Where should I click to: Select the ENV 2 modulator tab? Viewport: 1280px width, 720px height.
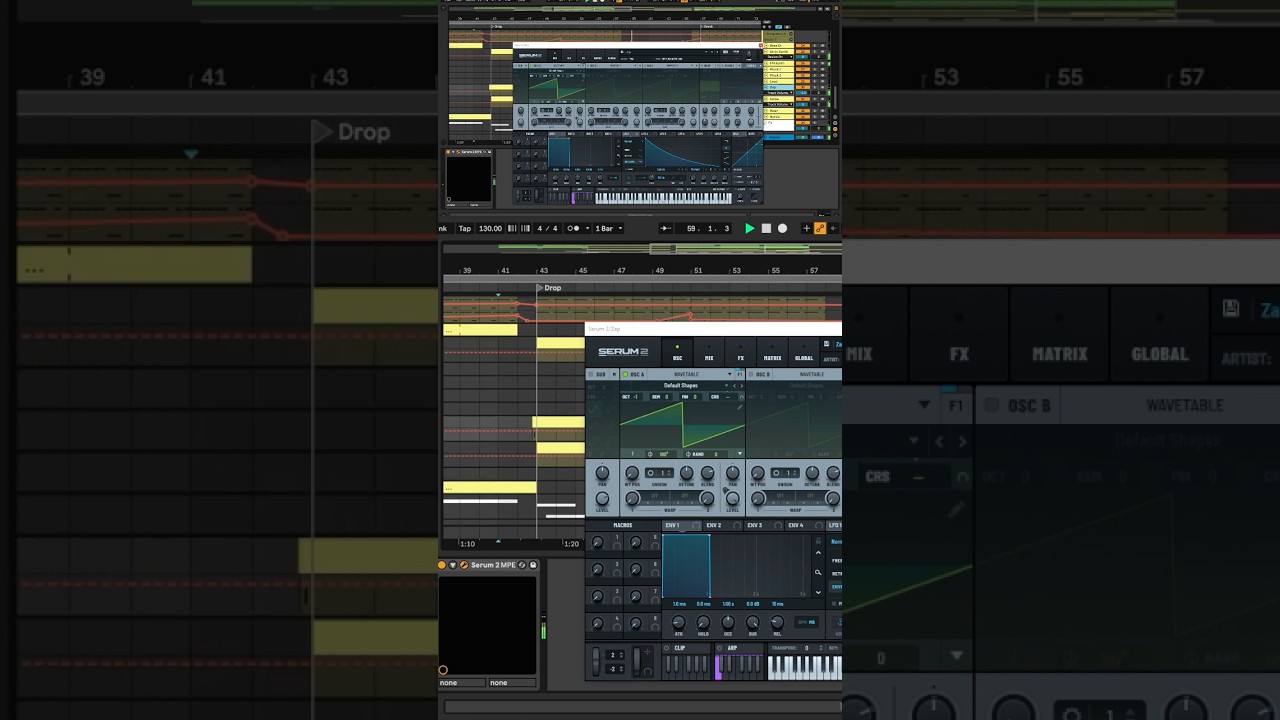[724, 525]
